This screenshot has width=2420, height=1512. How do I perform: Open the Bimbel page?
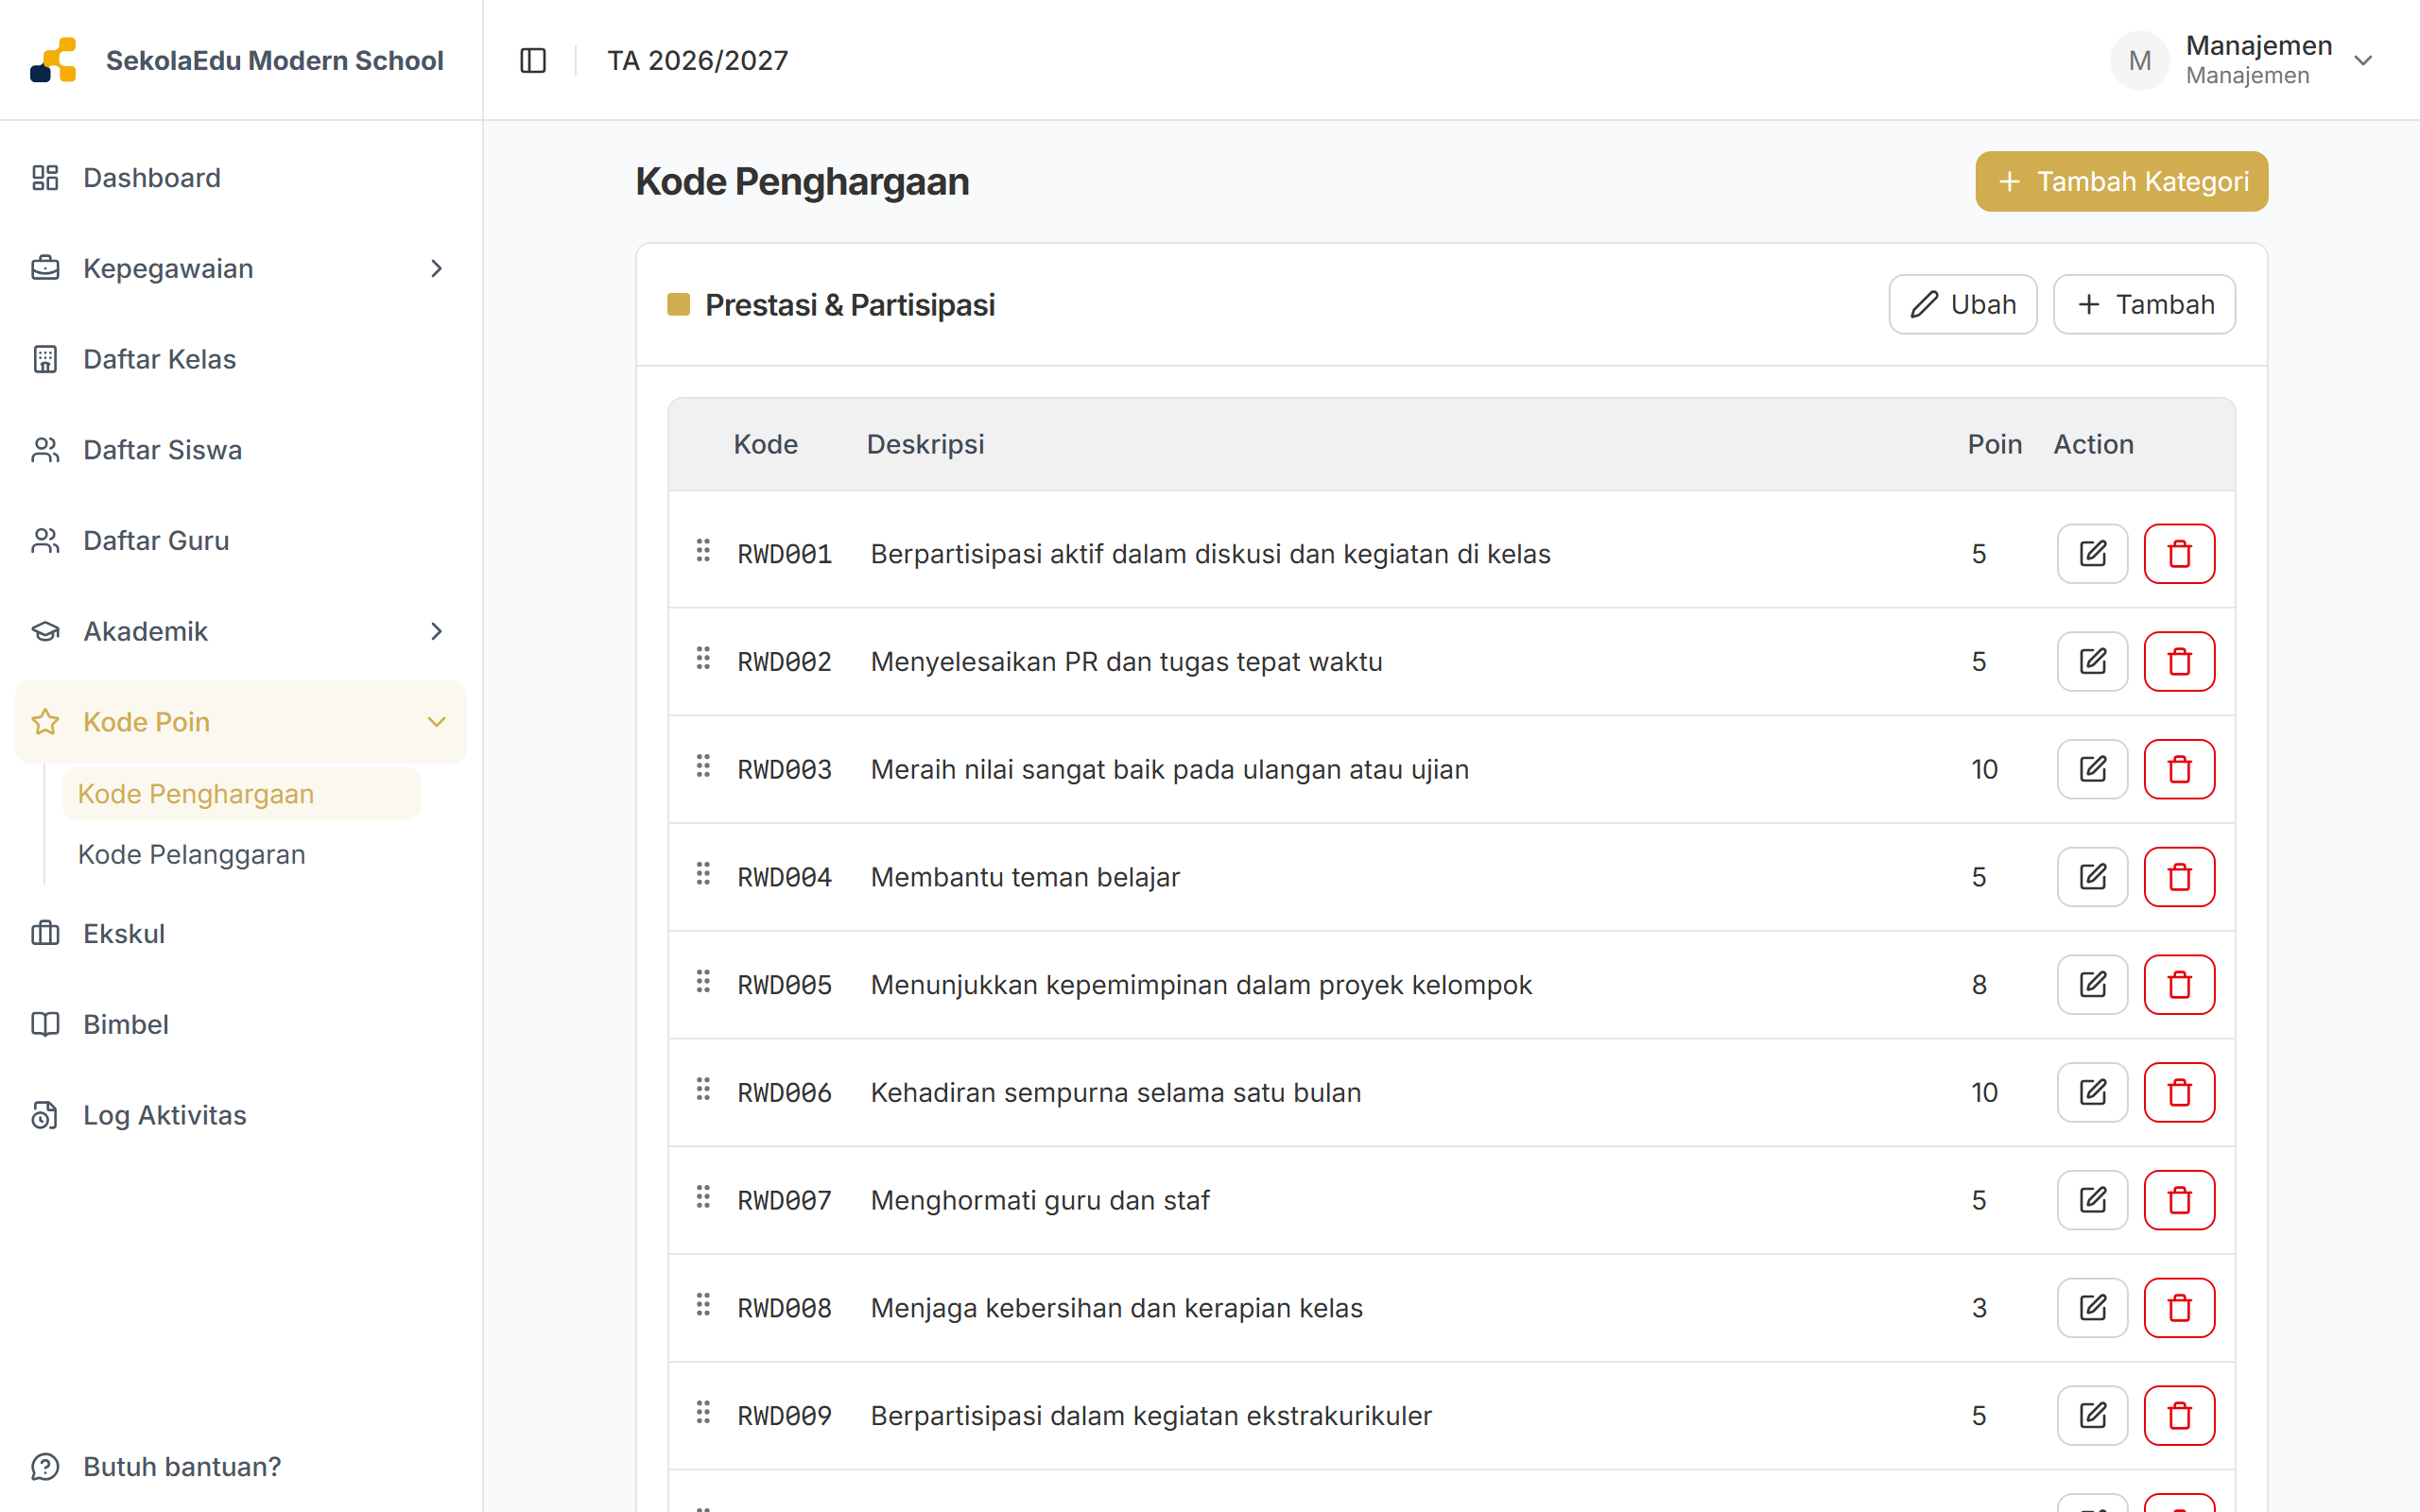241,1025
